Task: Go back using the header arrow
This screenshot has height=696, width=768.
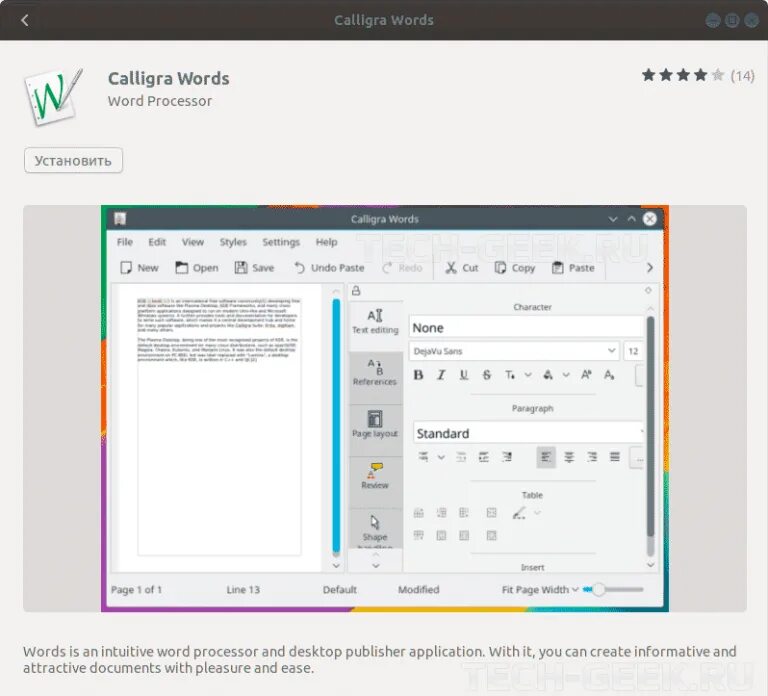Action: [x=25, y=20]
